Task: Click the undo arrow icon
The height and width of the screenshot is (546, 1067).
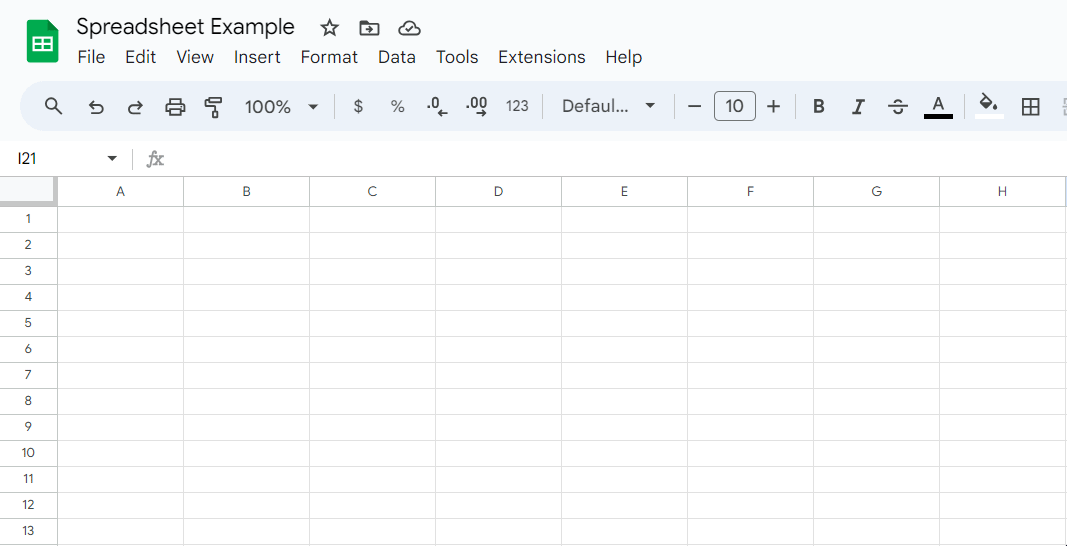Action: point(96,107)
